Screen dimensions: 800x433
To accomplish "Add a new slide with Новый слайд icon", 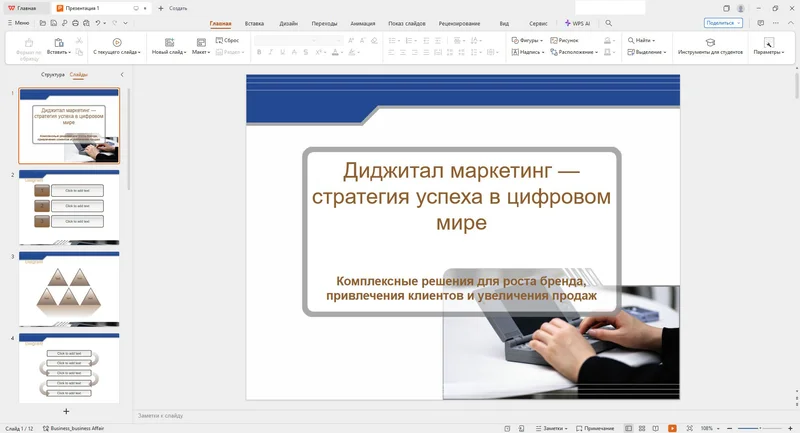I will 169,43.
